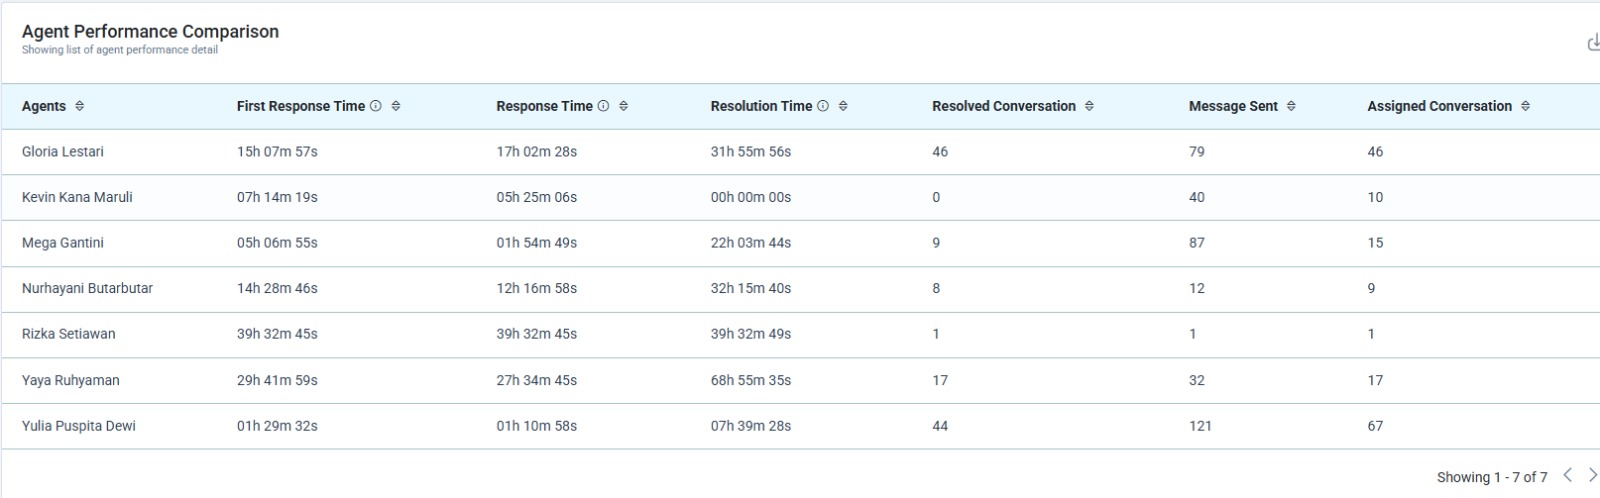Image resolution: width=1600 pixels, height=498 pixels.
Task: Open Kevin Kana Maruli agent entry
Action: pos(77,197)
